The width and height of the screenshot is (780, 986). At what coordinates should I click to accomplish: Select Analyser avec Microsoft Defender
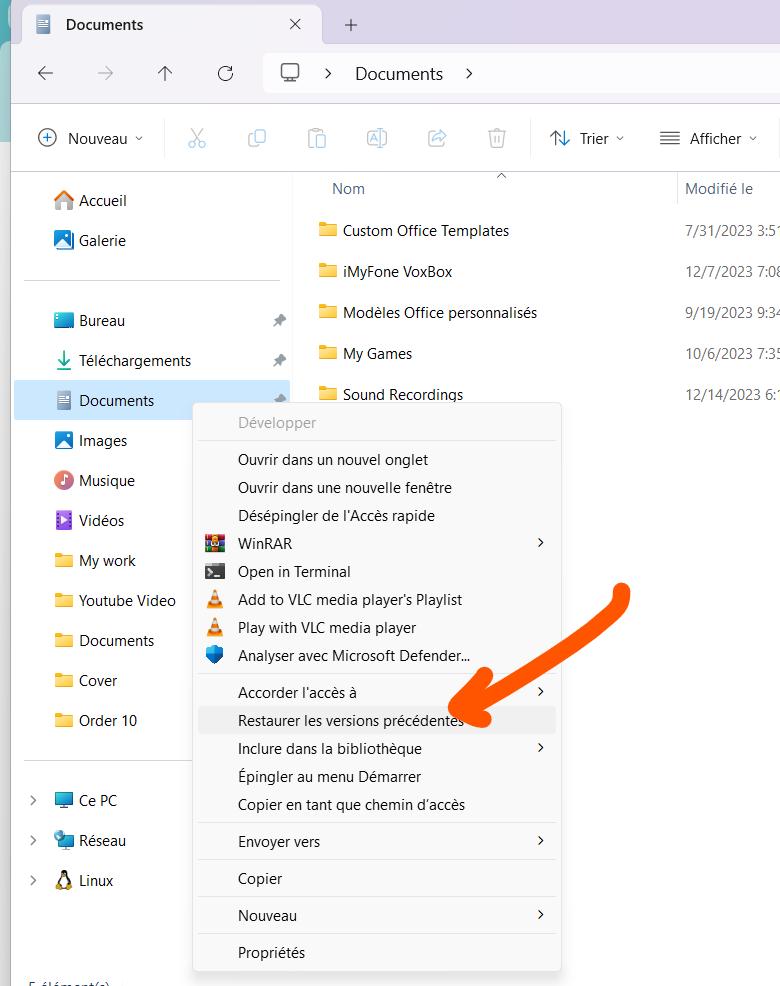point(377,656)
